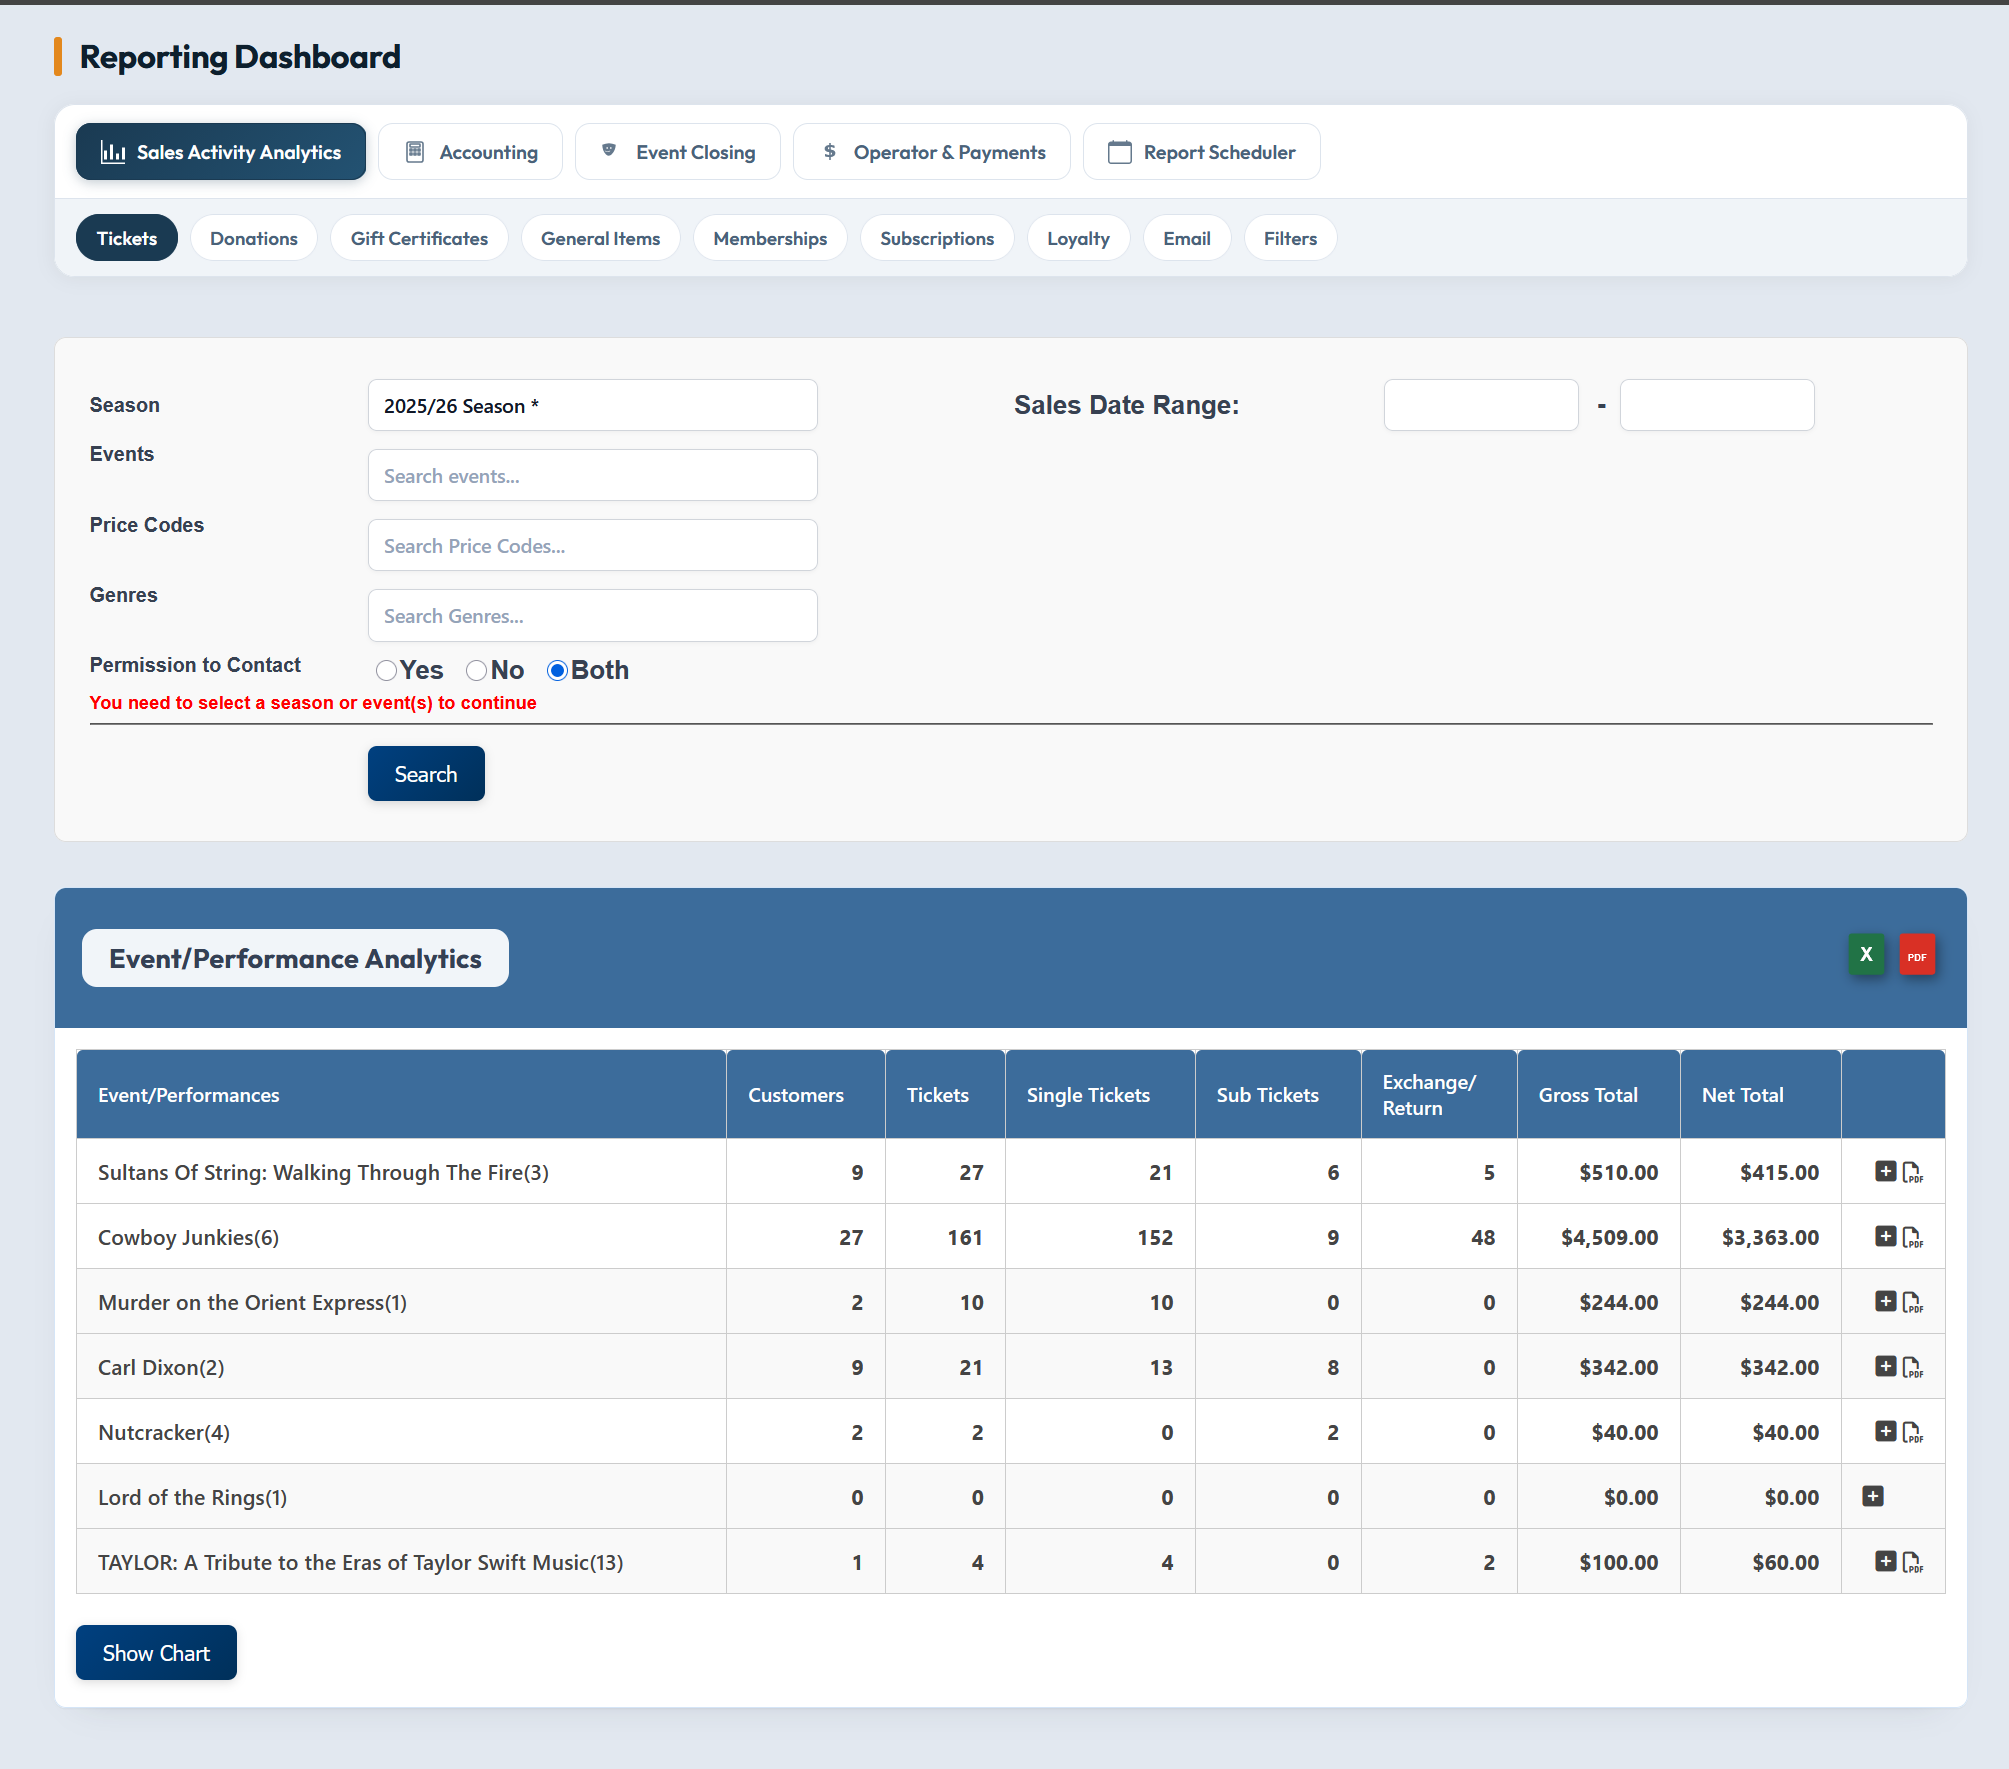Click the Net Total column header
This screenshot has width=2009, height=1769.
[1760, 1094]
